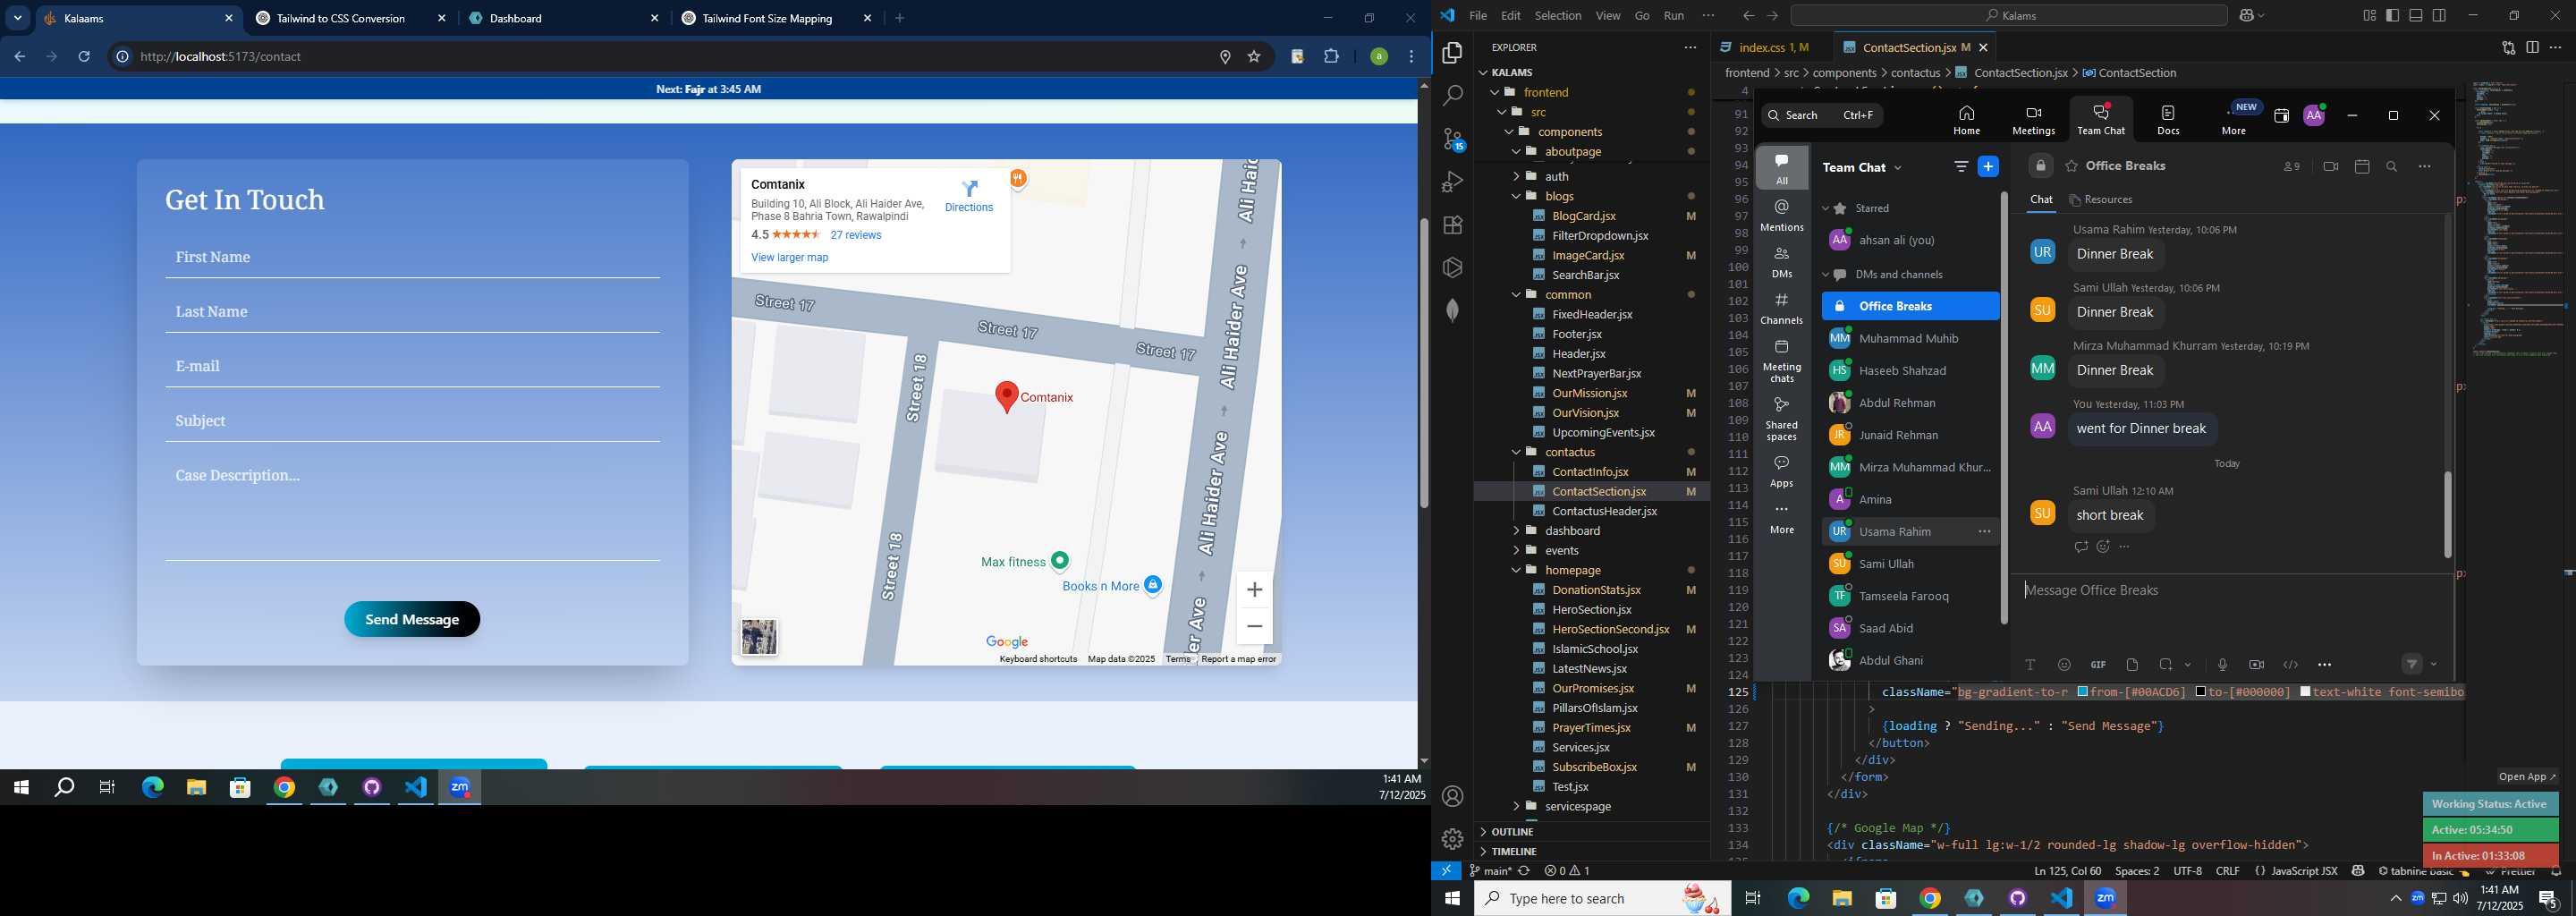Click the audio message microphone icon in Zoom
2576x916 pixels.
coord(2222,664)
